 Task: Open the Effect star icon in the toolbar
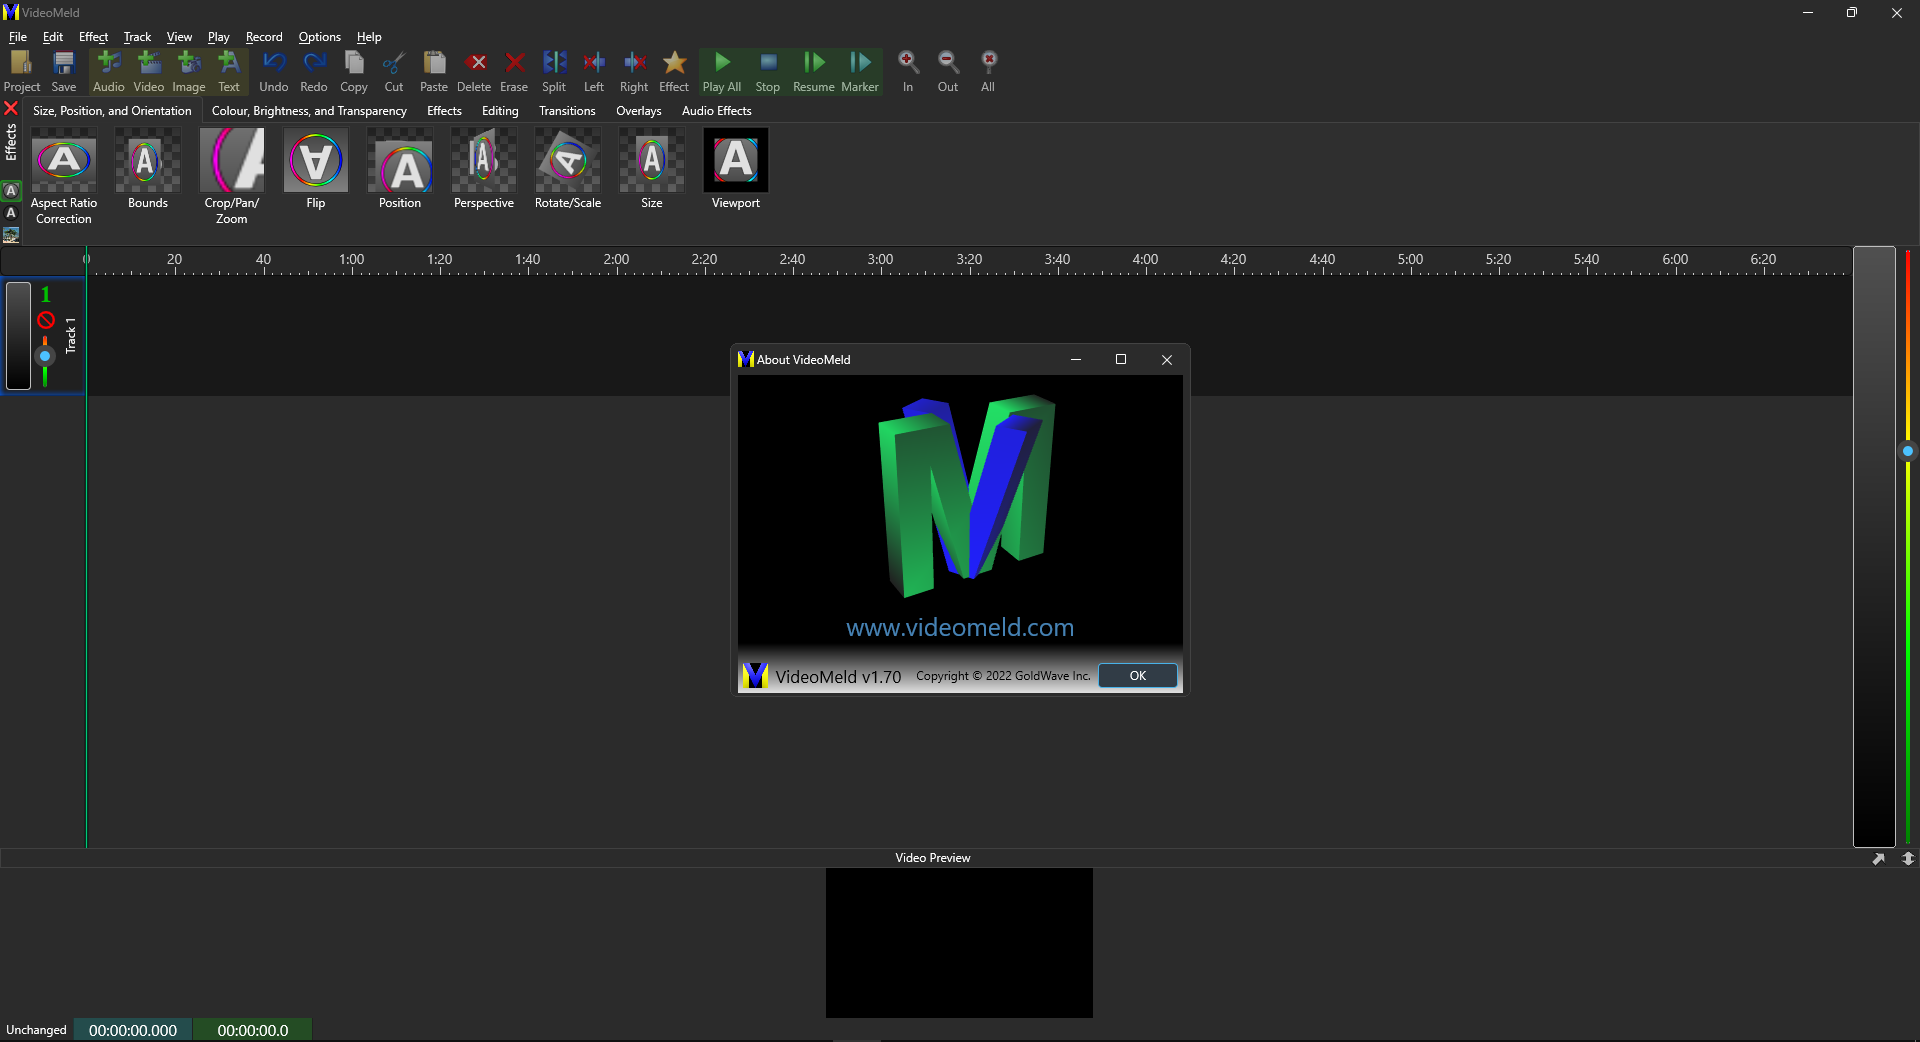[x=674, y=71]
